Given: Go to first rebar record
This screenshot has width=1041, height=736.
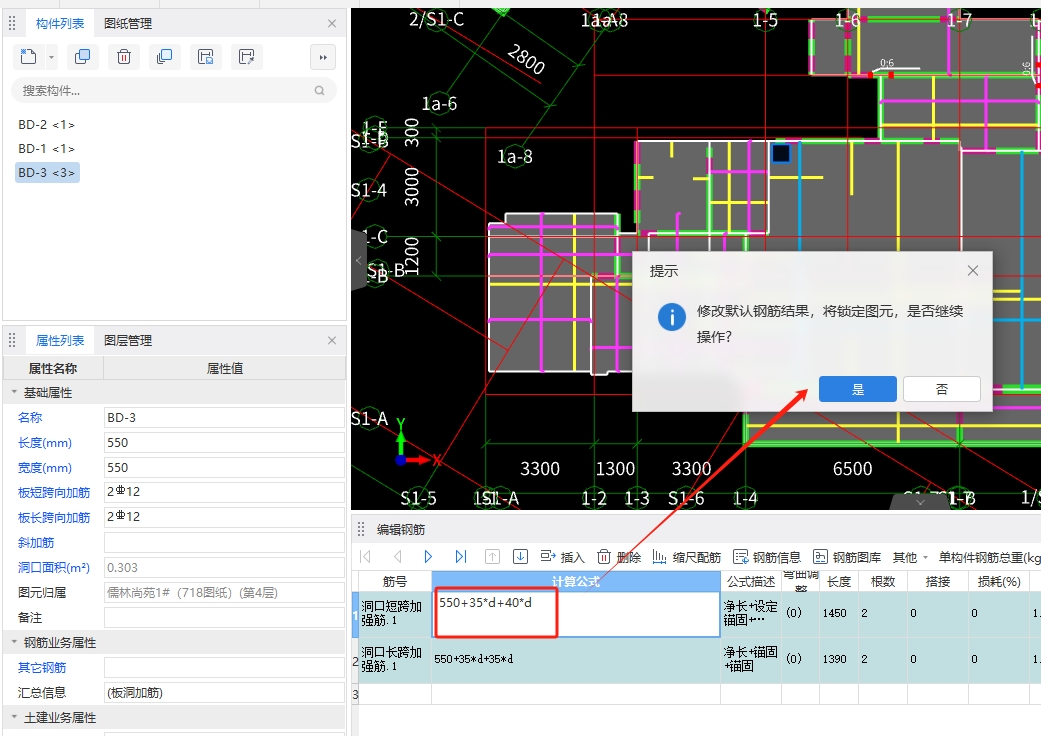Looking at the screenshot, I should coord(365,557).
